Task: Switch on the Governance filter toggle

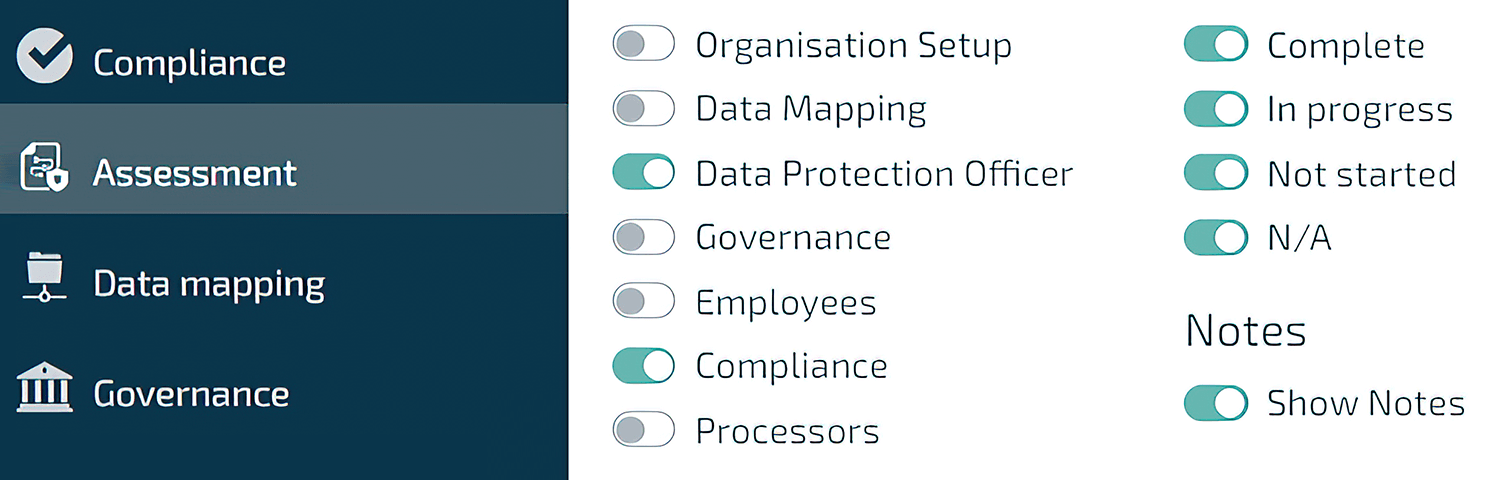Action: 644,237
